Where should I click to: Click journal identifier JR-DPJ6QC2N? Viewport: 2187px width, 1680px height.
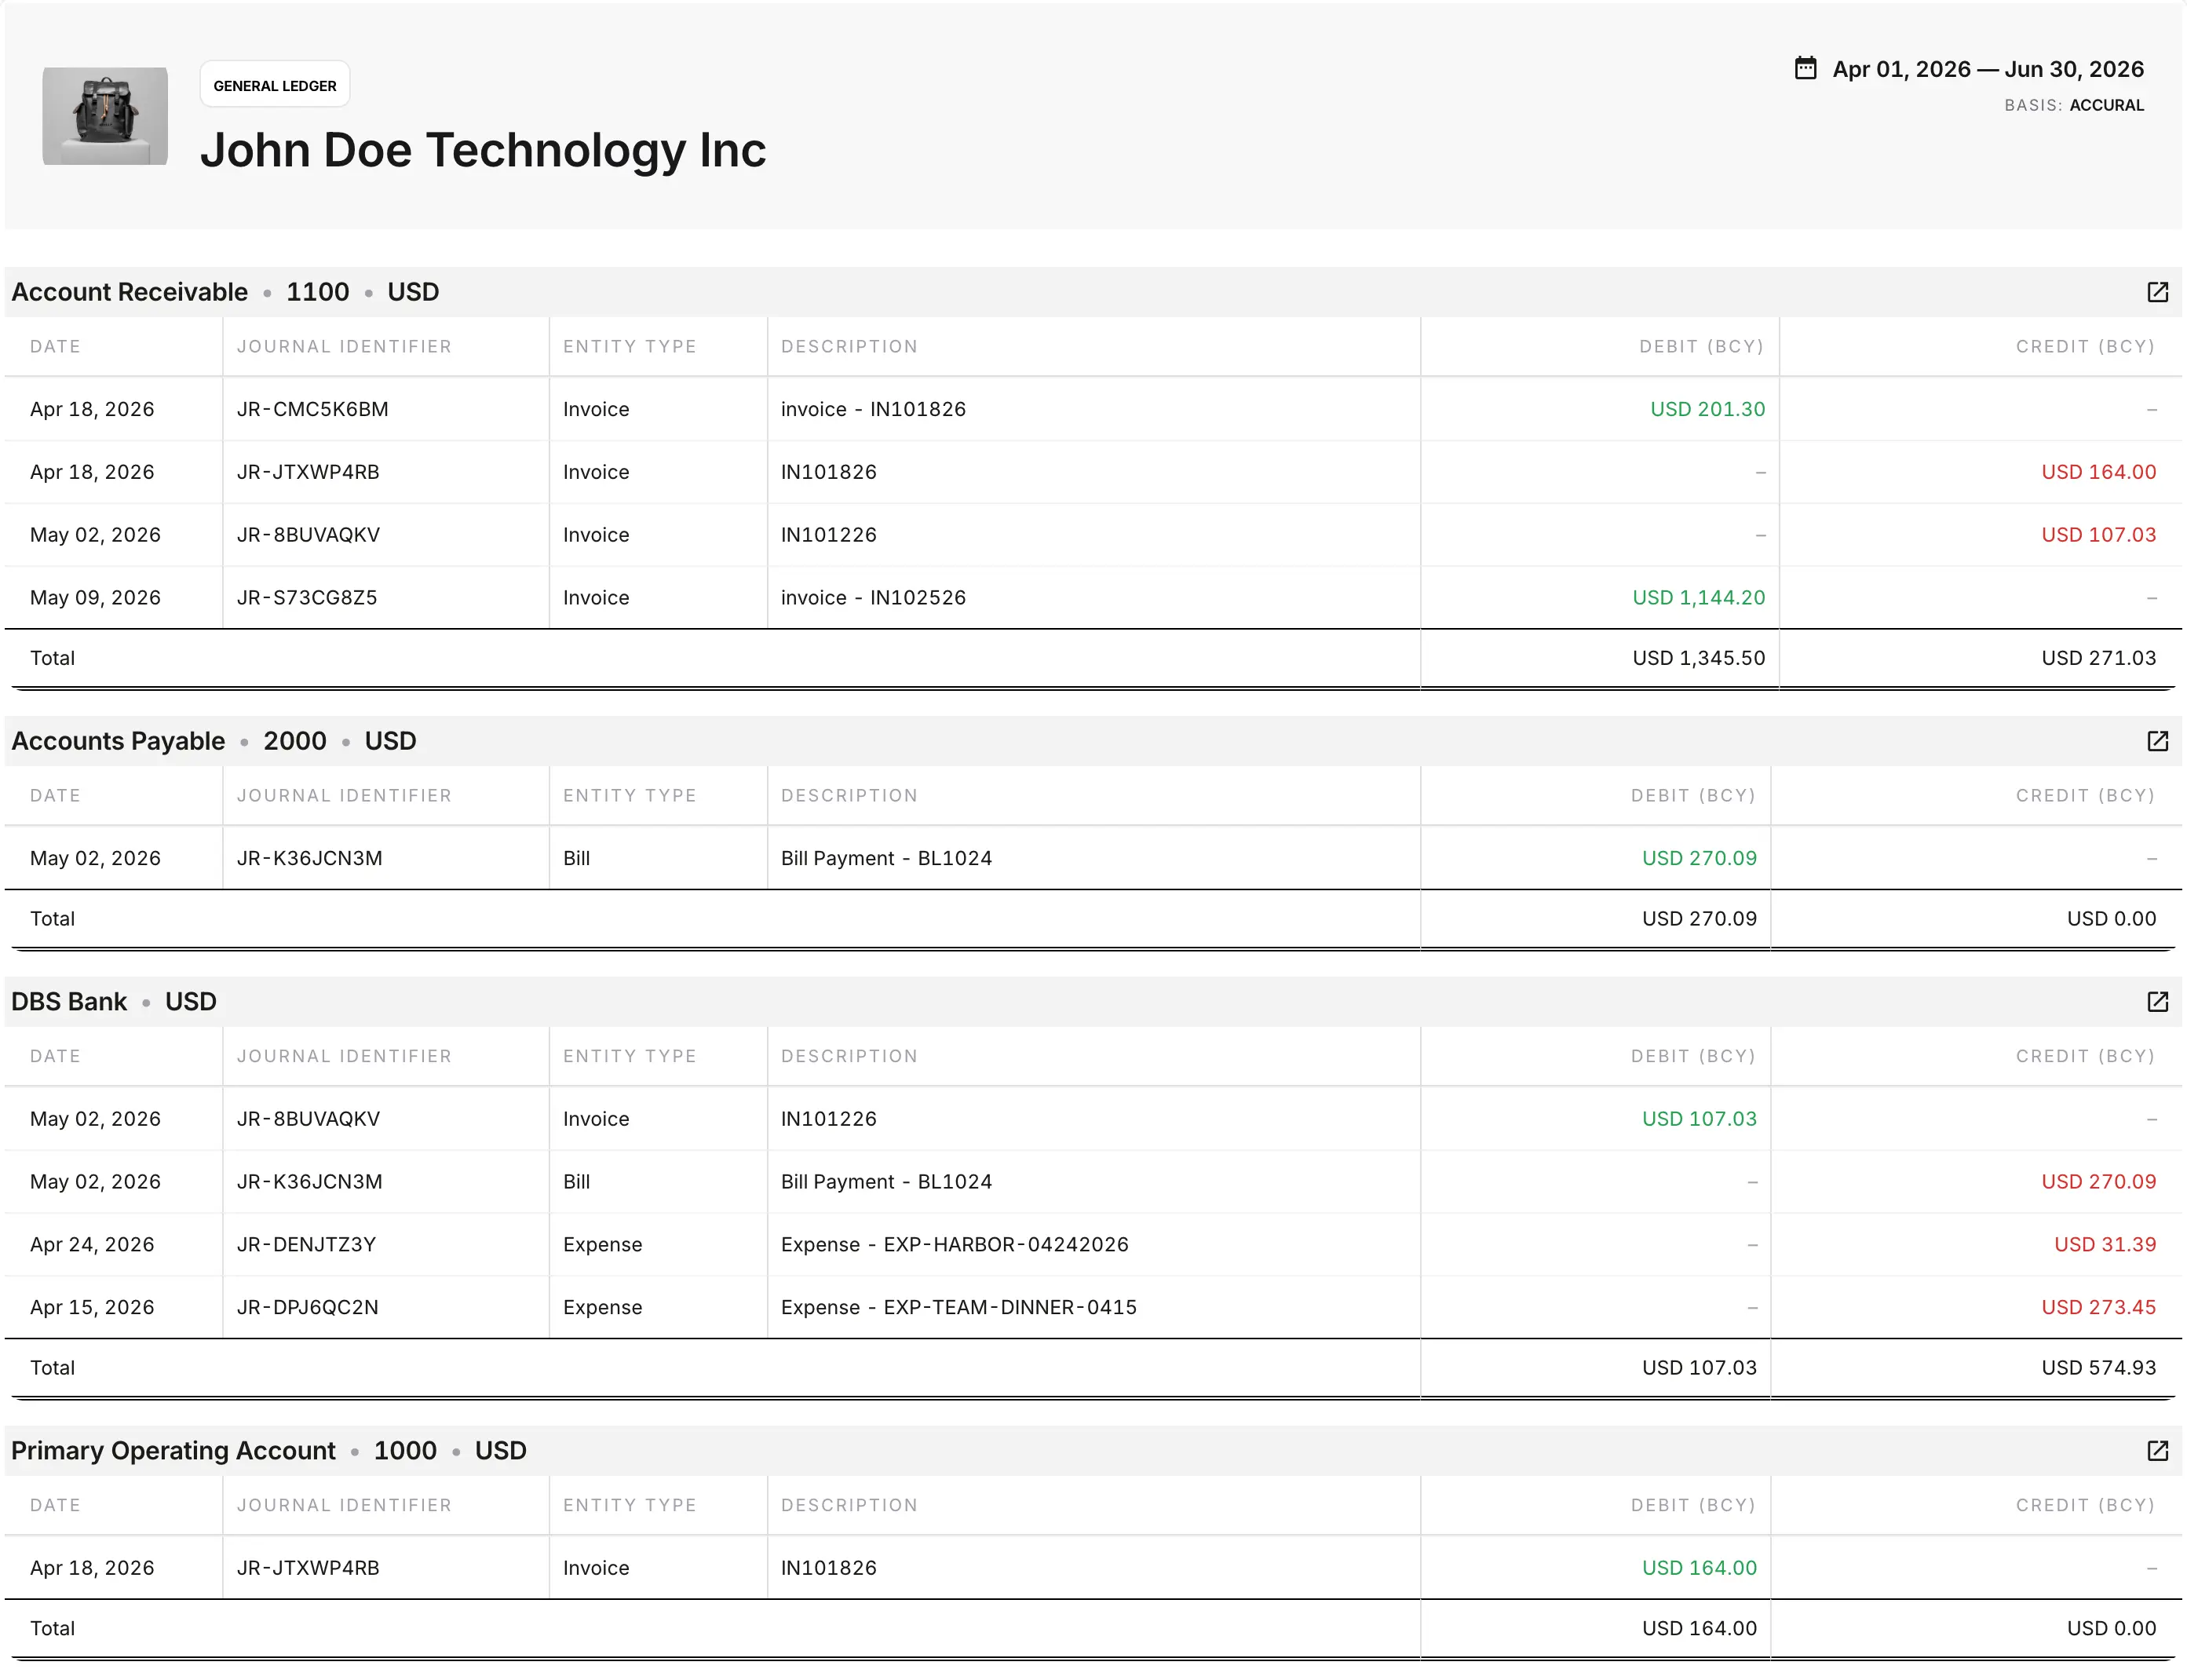click(307, 1308)
